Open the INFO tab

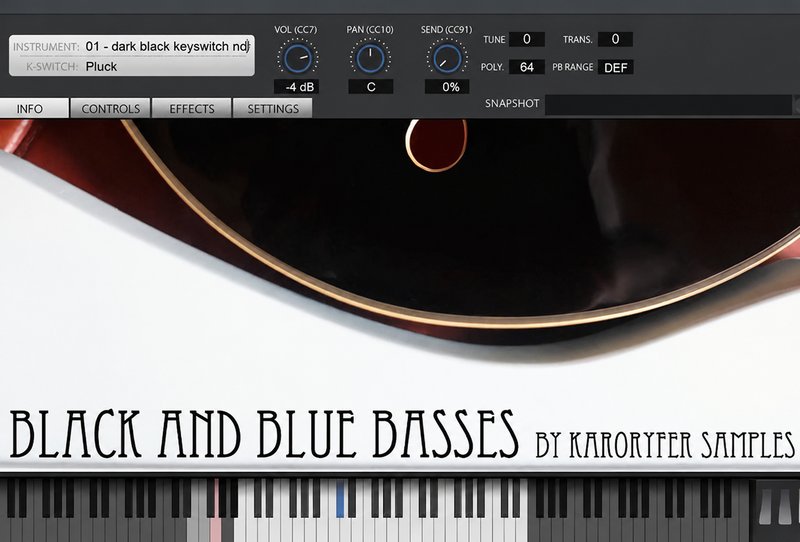(34, 108)
